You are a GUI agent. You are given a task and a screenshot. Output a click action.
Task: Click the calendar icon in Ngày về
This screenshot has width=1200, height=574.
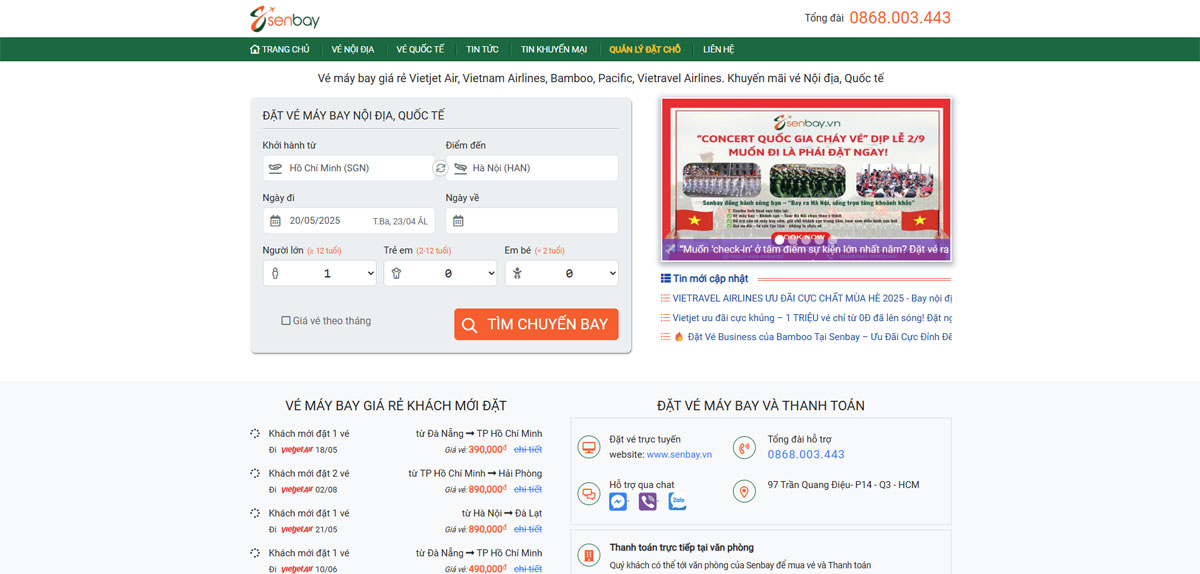458,221
